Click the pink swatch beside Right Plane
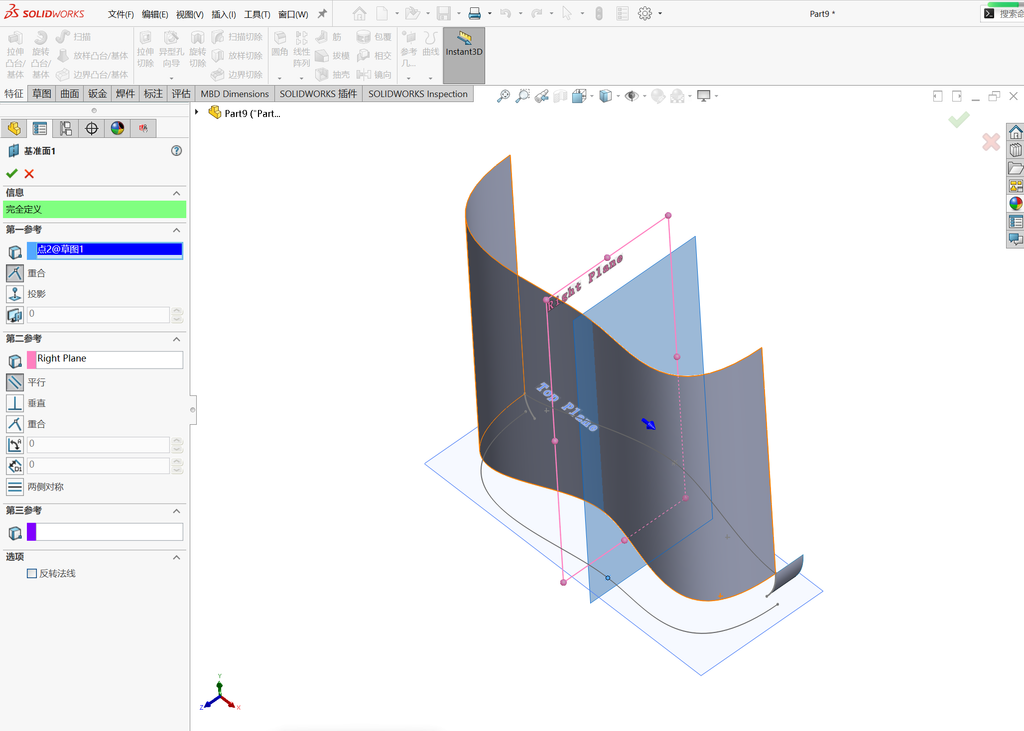 31,359
